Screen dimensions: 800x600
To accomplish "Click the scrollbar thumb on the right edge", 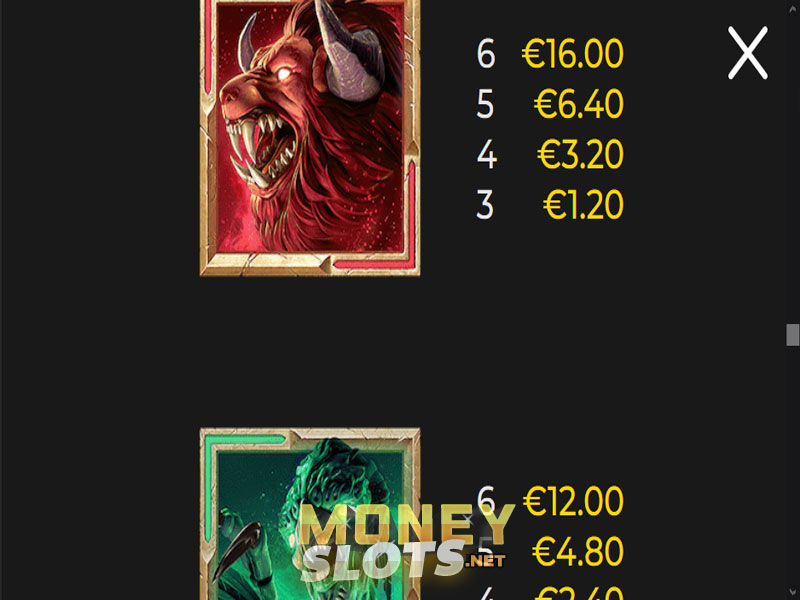I will click(x=792, y=335).
